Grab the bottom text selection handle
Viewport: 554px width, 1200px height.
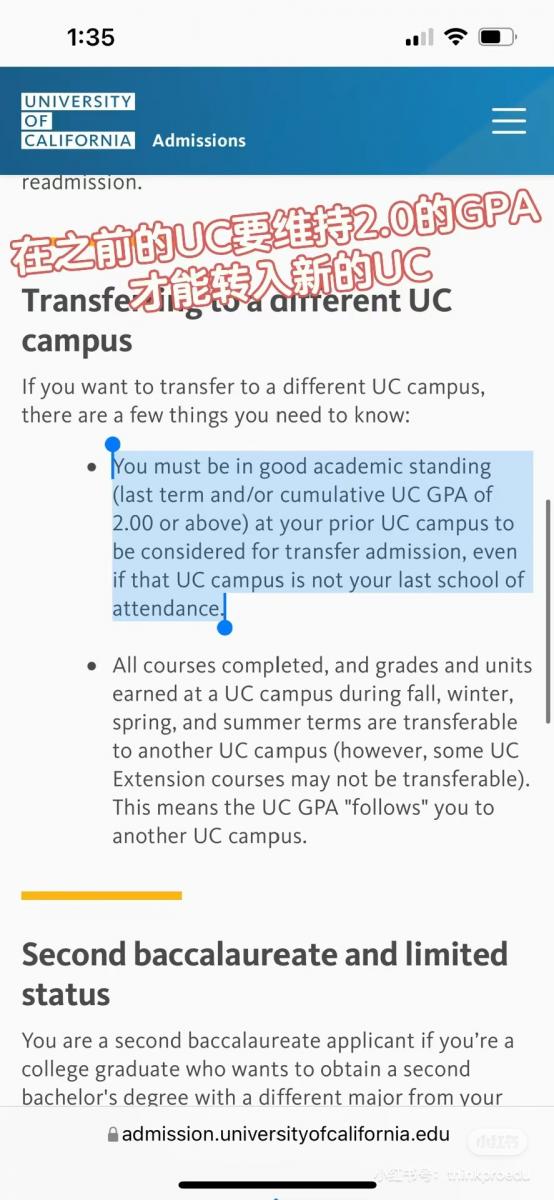[224, 627]
